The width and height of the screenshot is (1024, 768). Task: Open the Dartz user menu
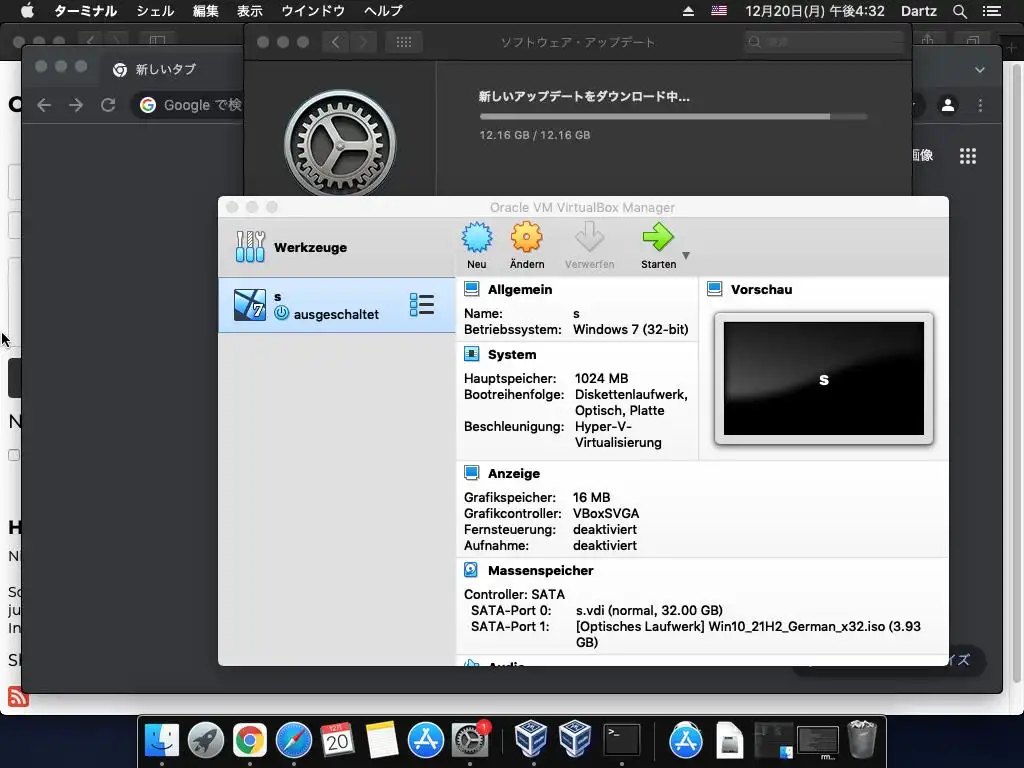pos(918,11)
